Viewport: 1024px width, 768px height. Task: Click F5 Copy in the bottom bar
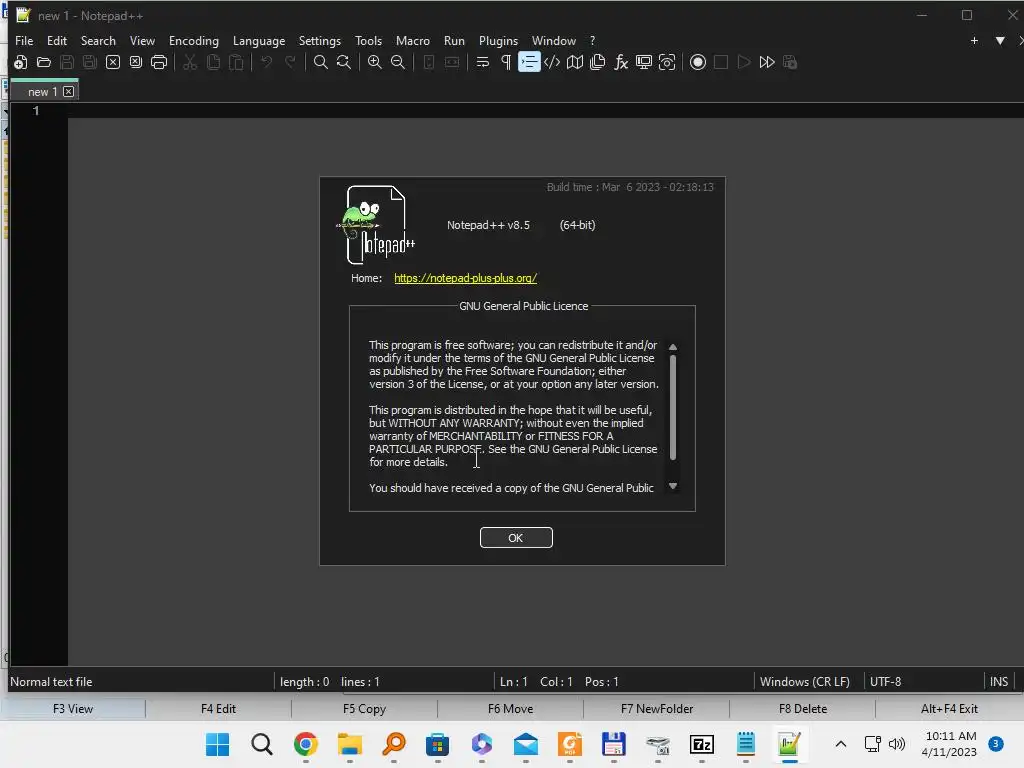tap(364, 709)
